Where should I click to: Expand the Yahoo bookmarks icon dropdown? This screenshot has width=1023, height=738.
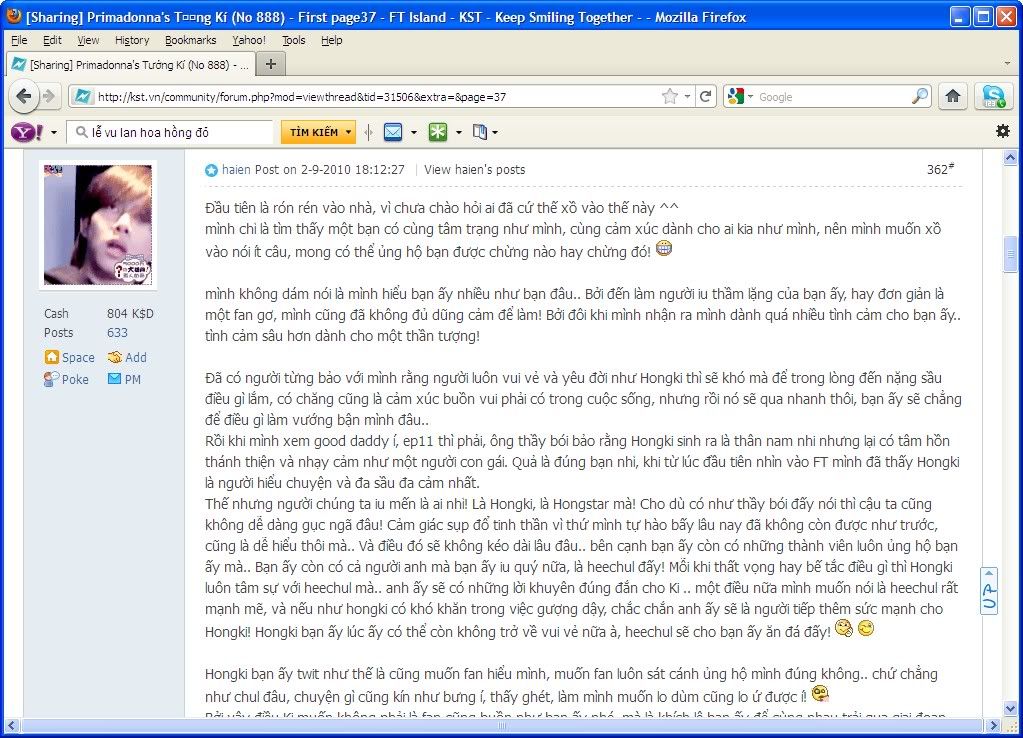pyautogui.click(x=495, y=132)
